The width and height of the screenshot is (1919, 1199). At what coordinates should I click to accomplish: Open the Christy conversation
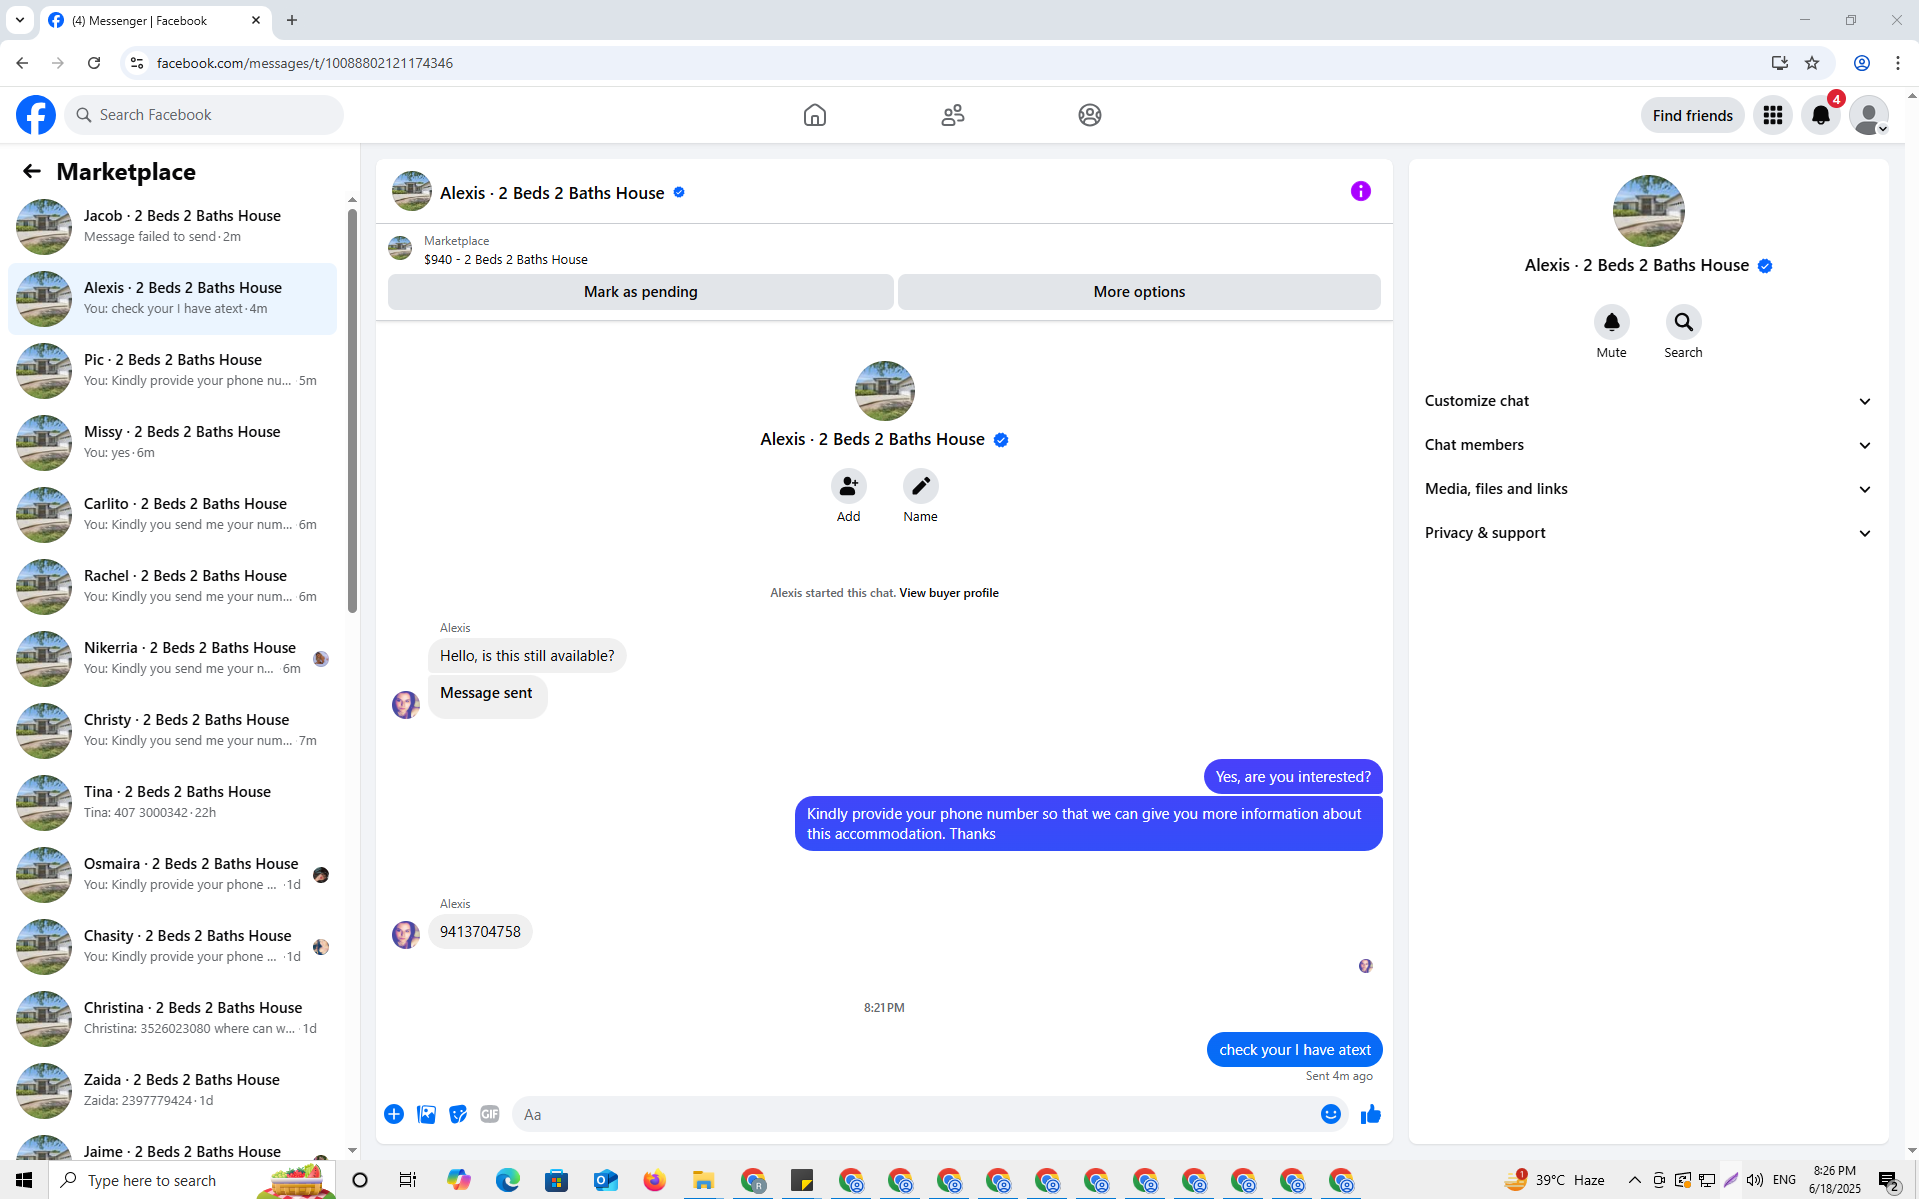click(x=172, y=731)
